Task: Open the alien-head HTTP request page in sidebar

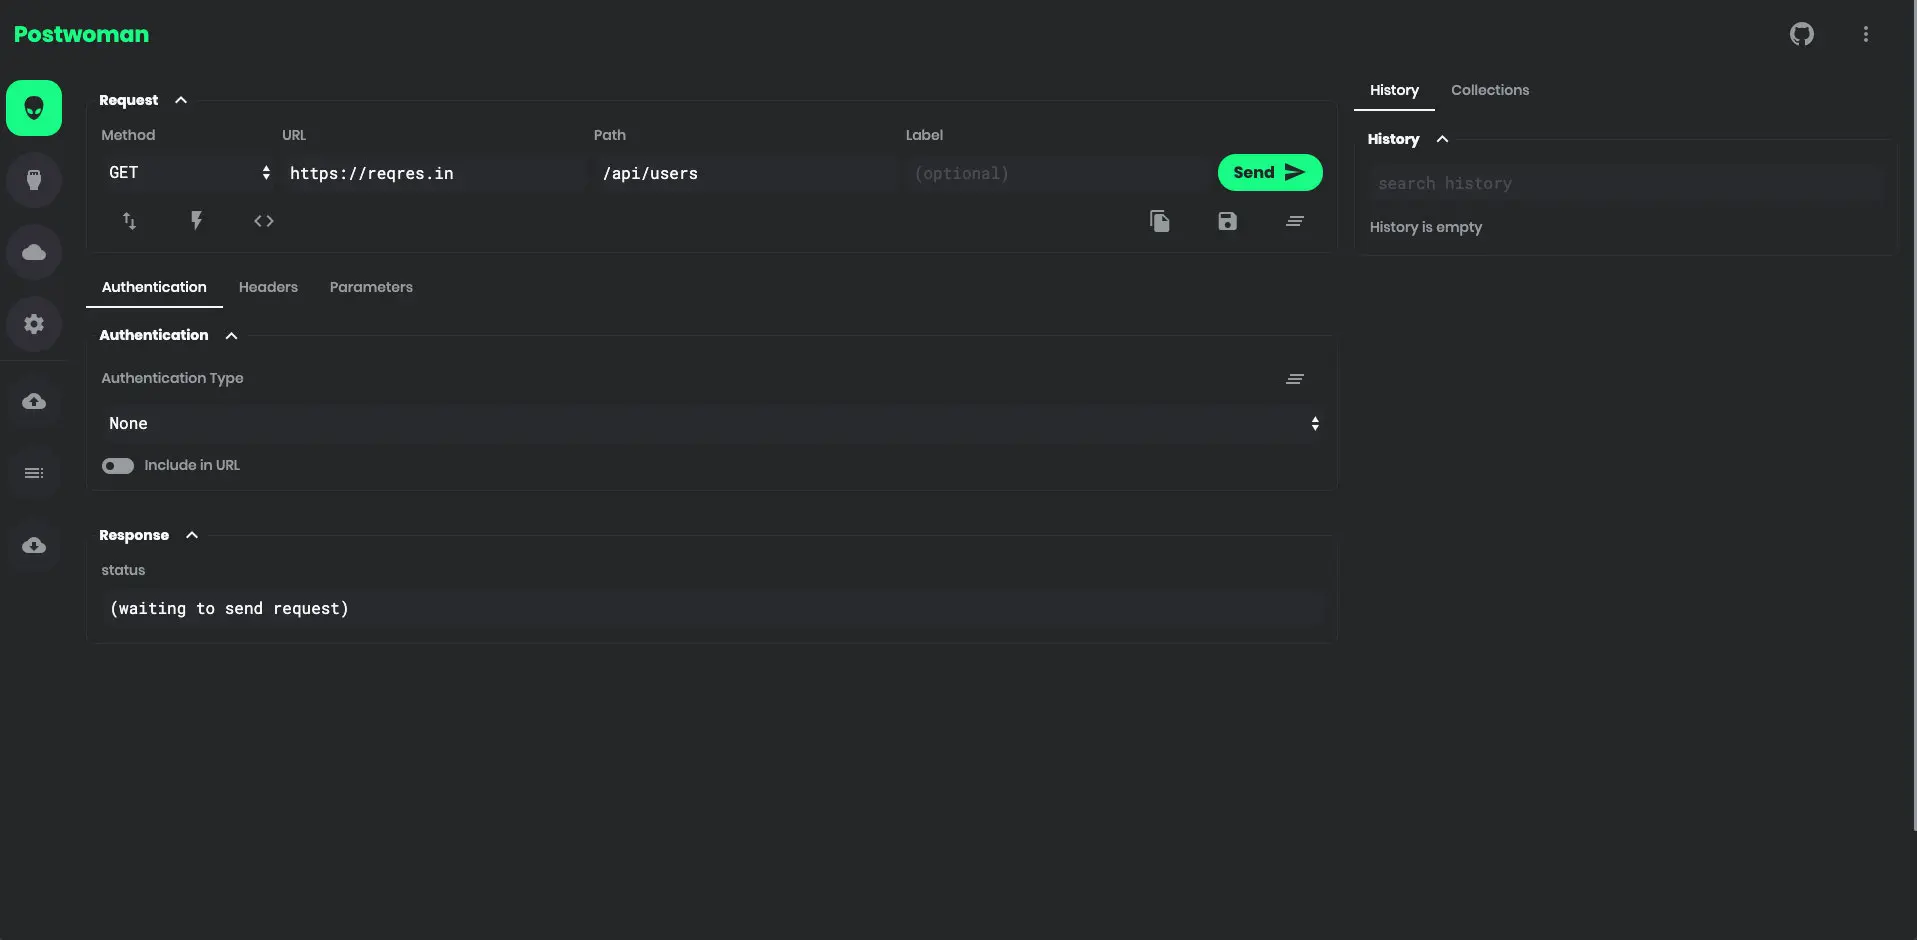Action: point(34,108)
